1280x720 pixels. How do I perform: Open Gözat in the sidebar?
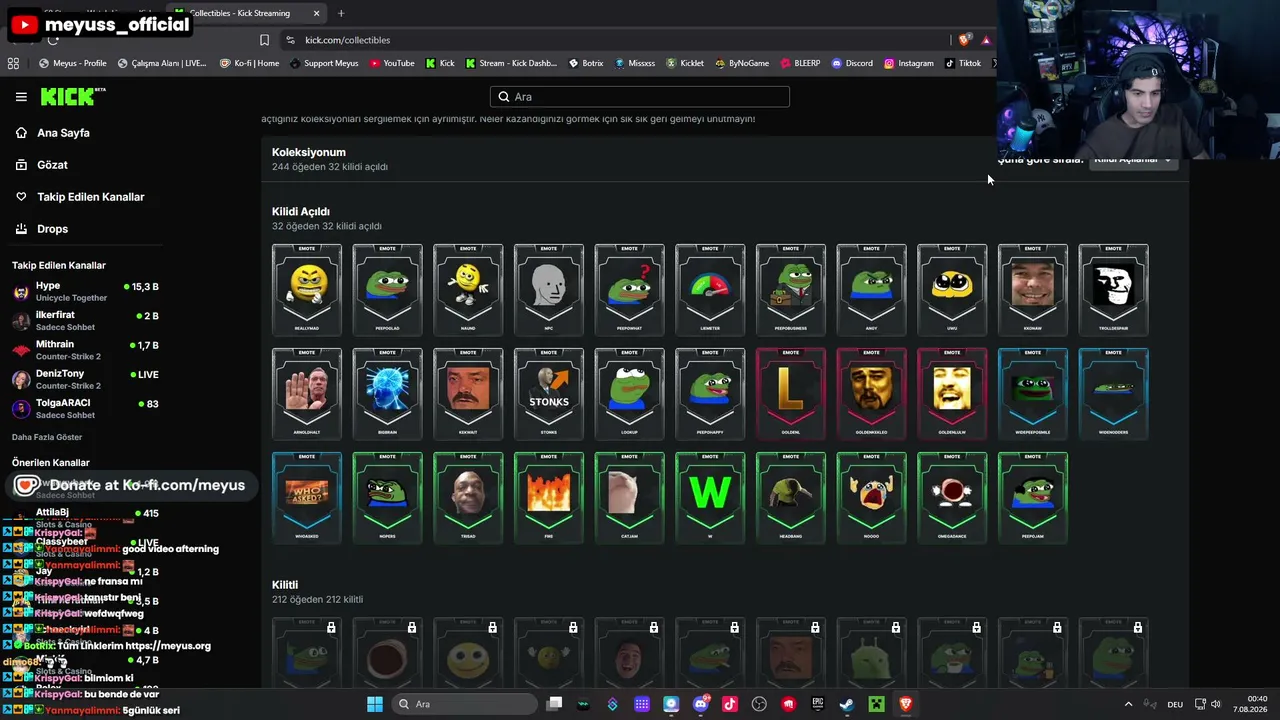click(x=52, y=165)
